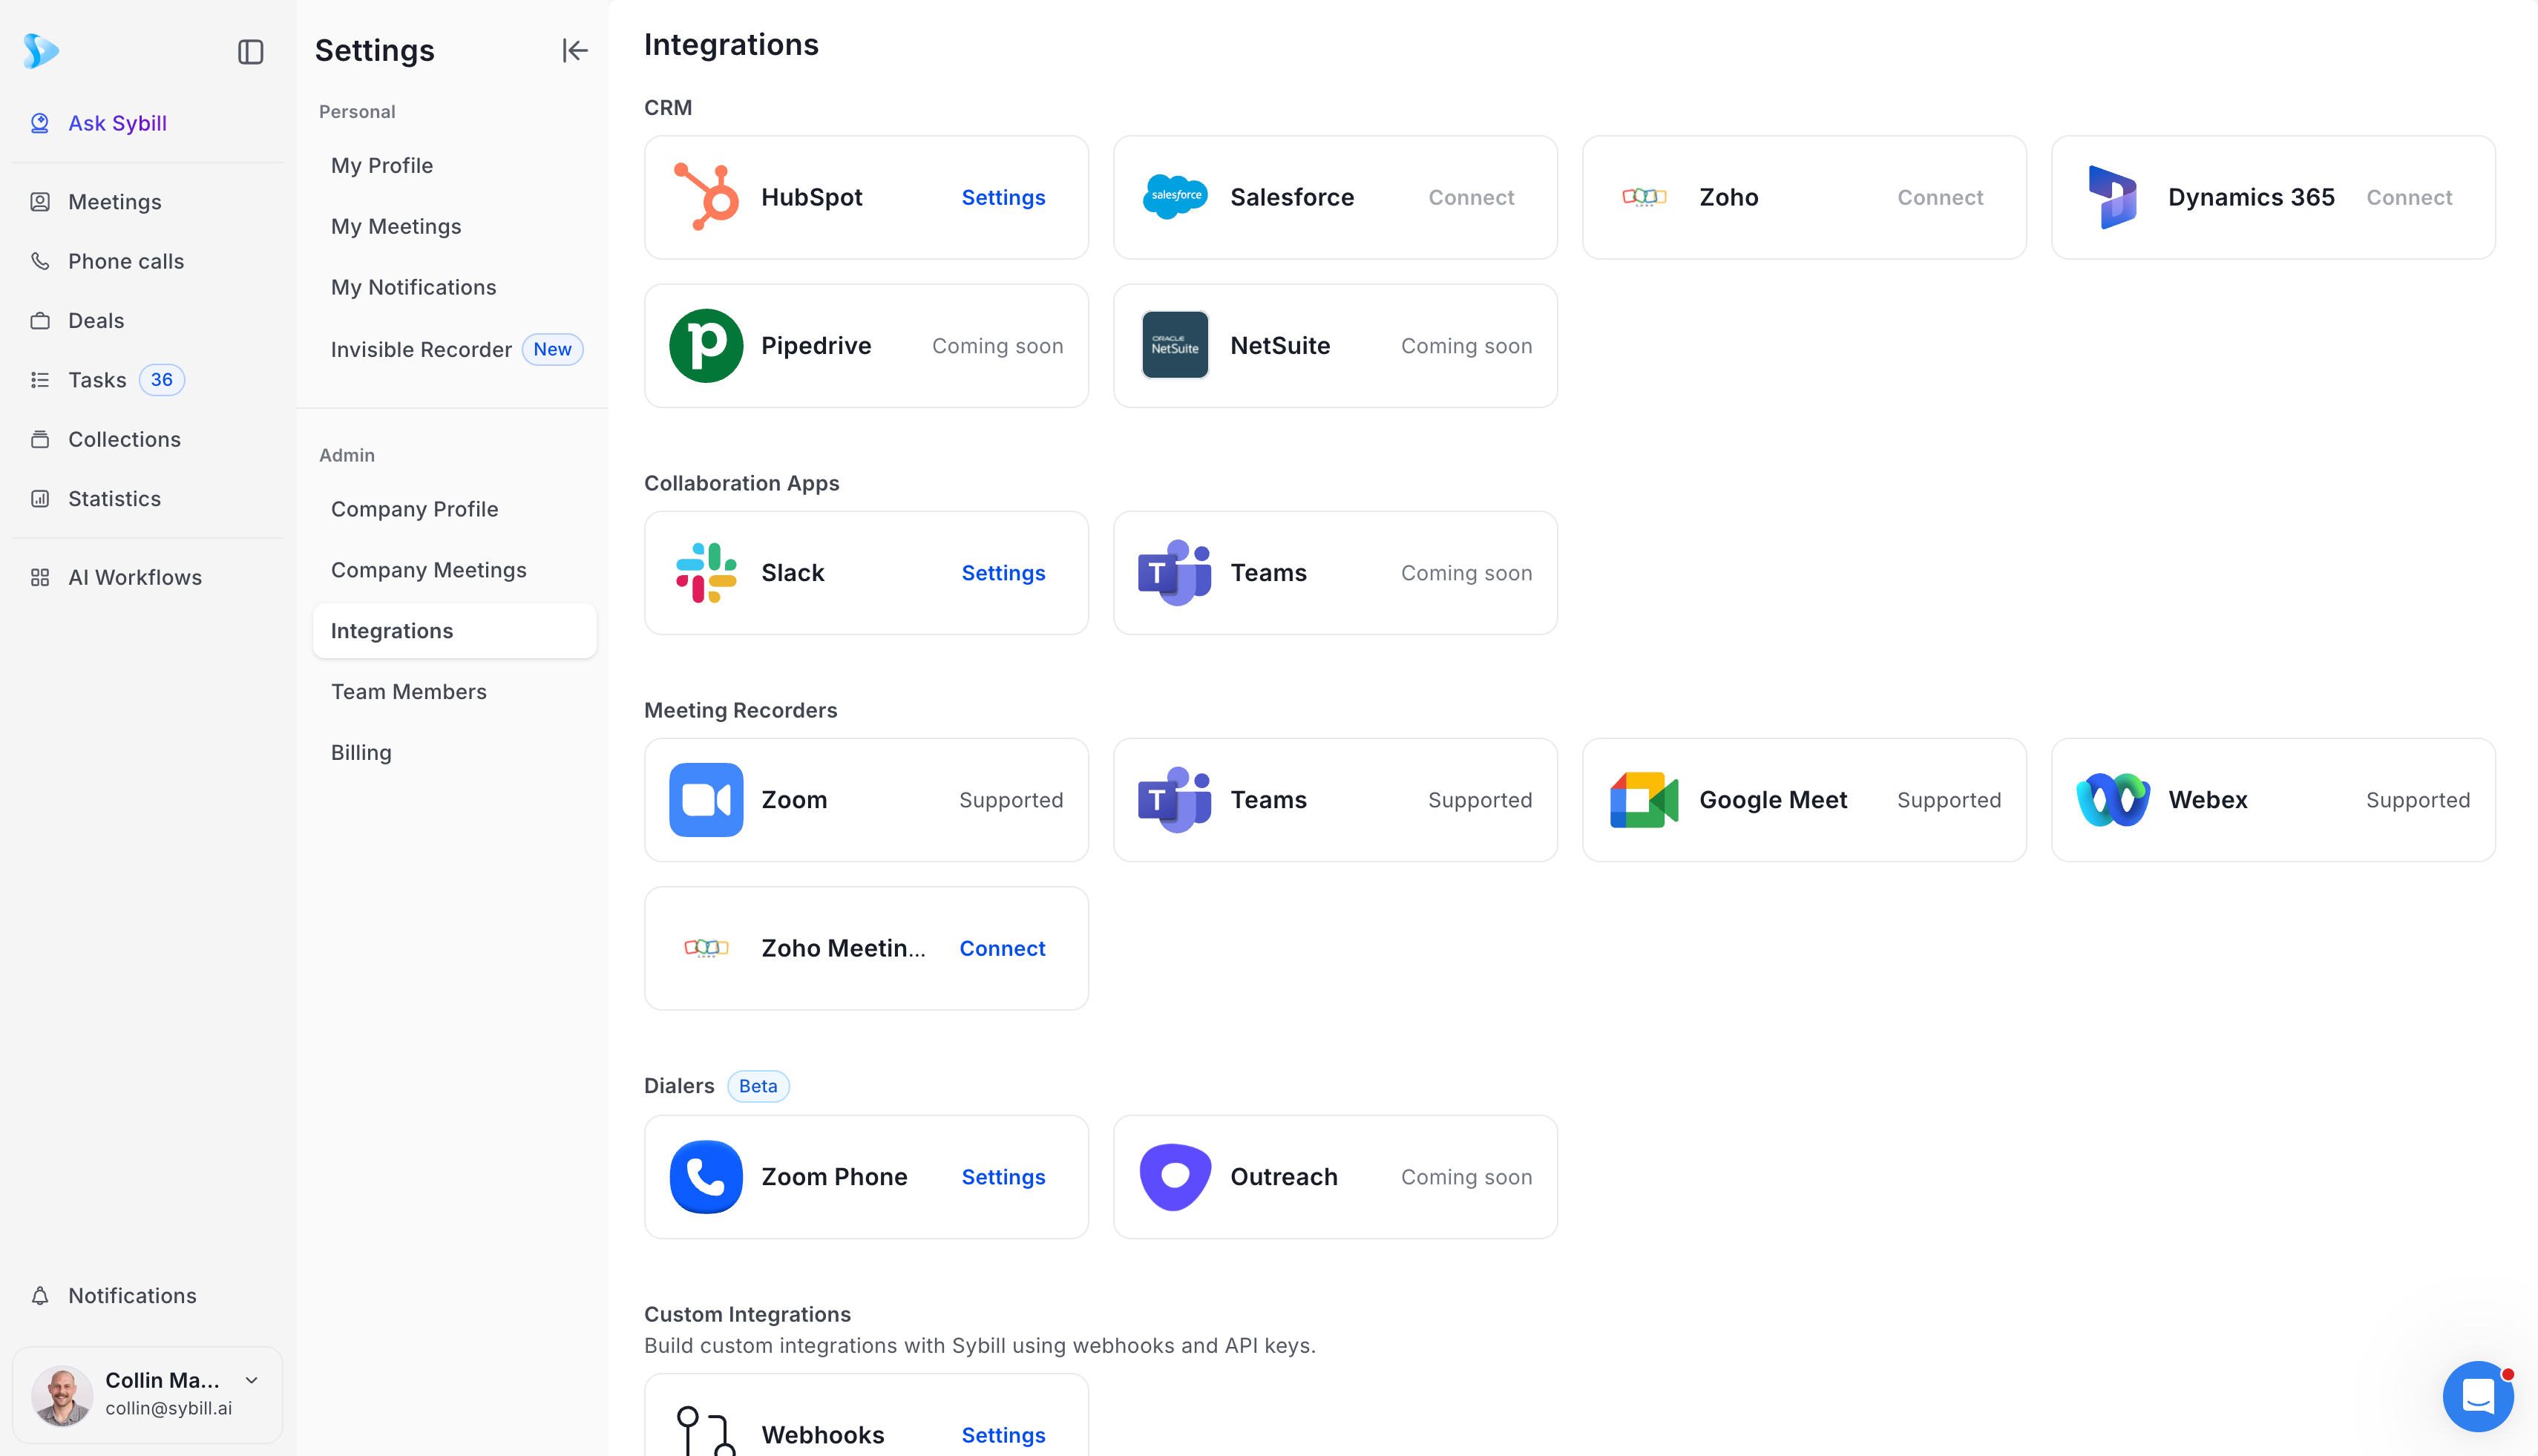Click the Salesforce cloud logo
This screenshot has height=1456, width=2538.
tap(1175, 197)
